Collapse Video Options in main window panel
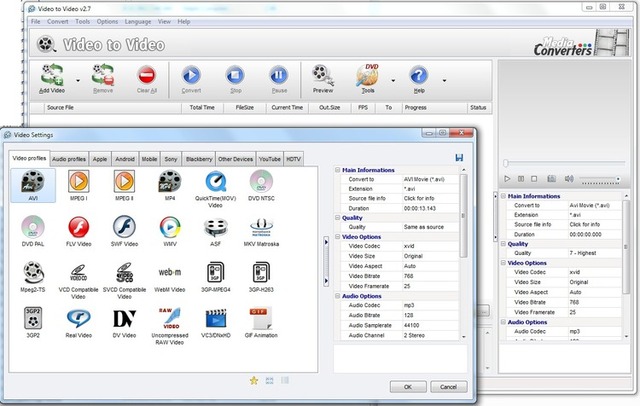Screen dimensions: 640x406 click(503, 263)
